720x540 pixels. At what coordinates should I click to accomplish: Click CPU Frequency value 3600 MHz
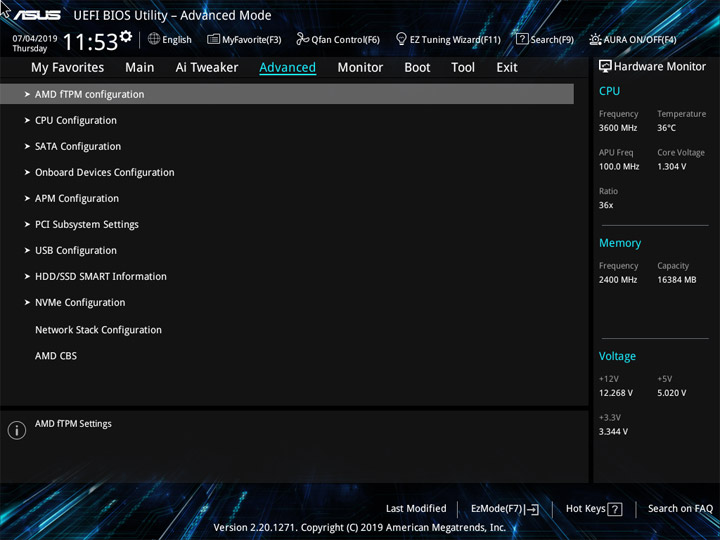click(618, 128)
